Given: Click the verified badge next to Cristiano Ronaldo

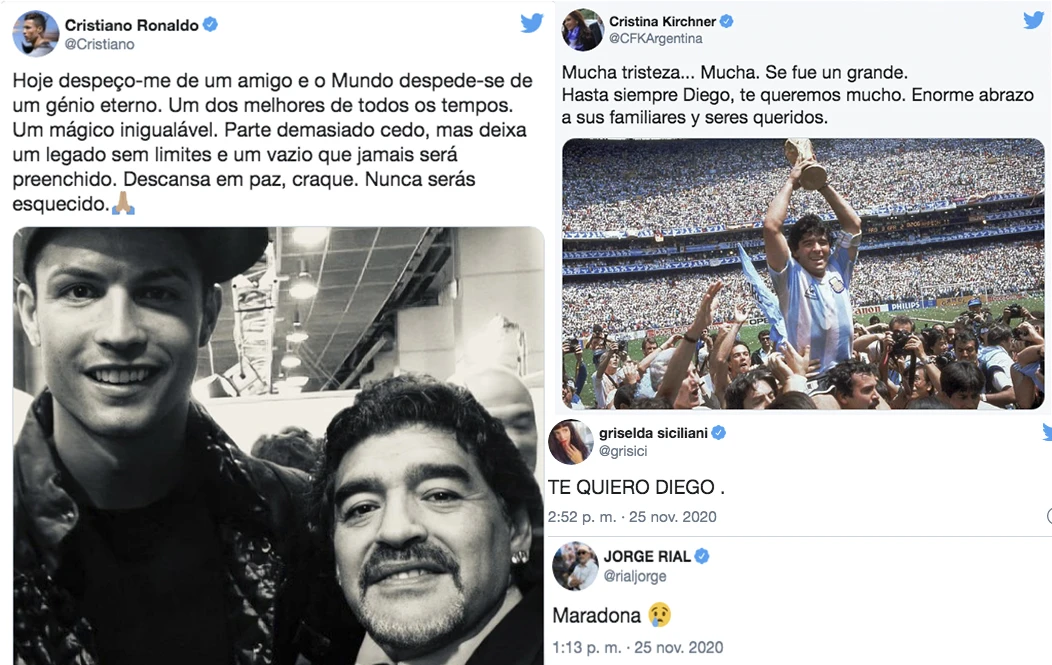Looking at the screenshot, I should 210,25.
